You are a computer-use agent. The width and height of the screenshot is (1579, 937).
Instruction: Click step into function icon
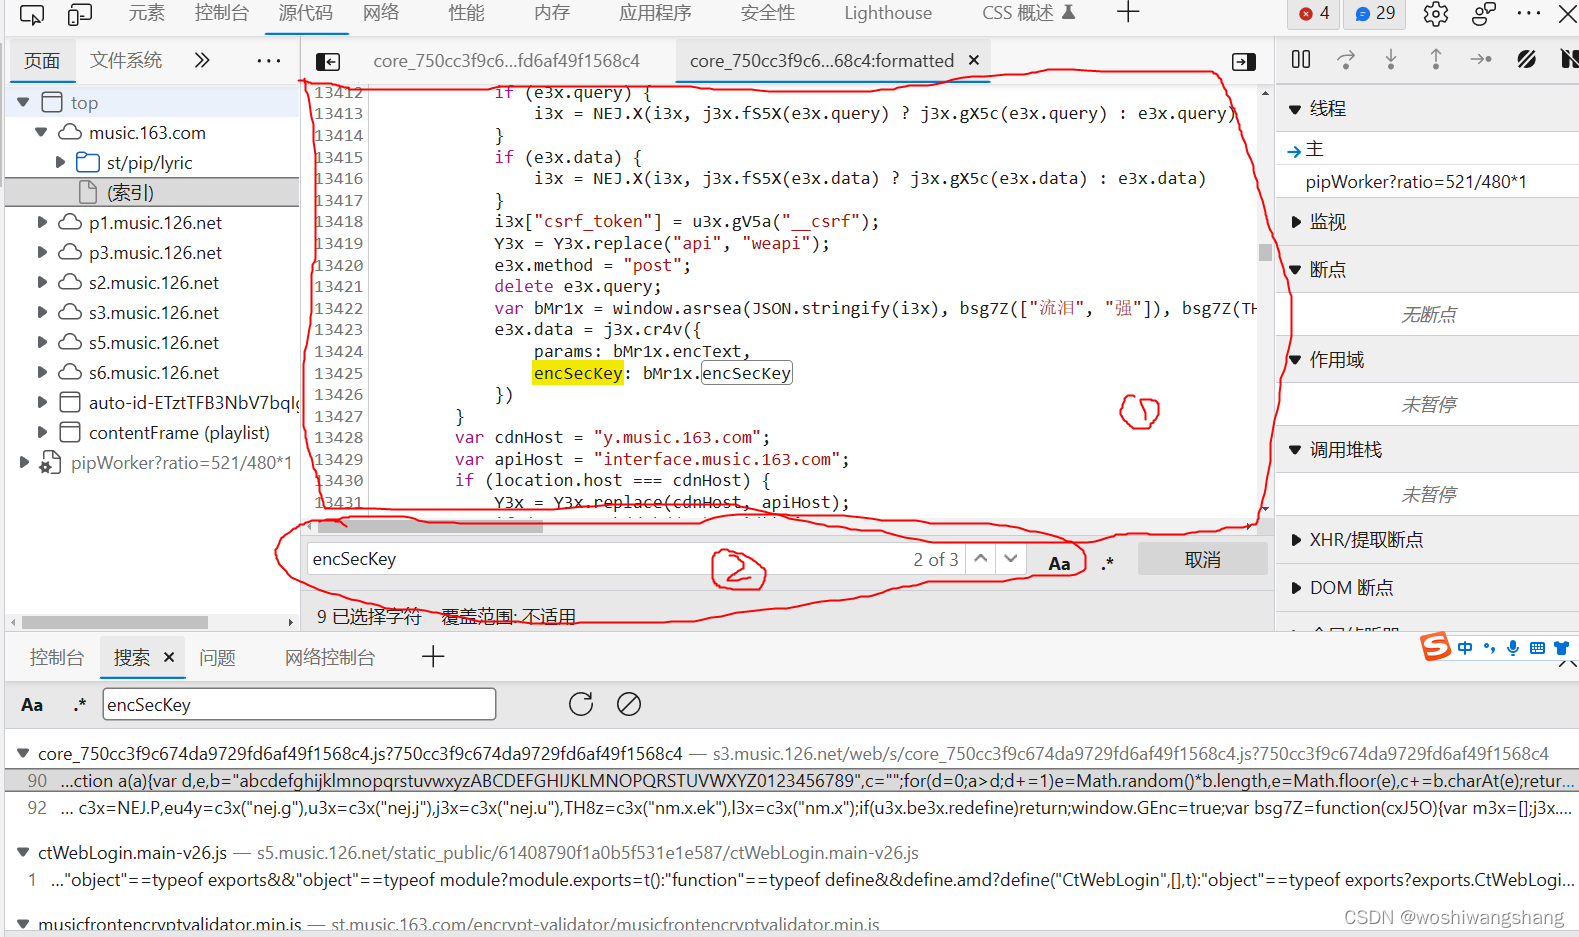(x=1391, y=60)
